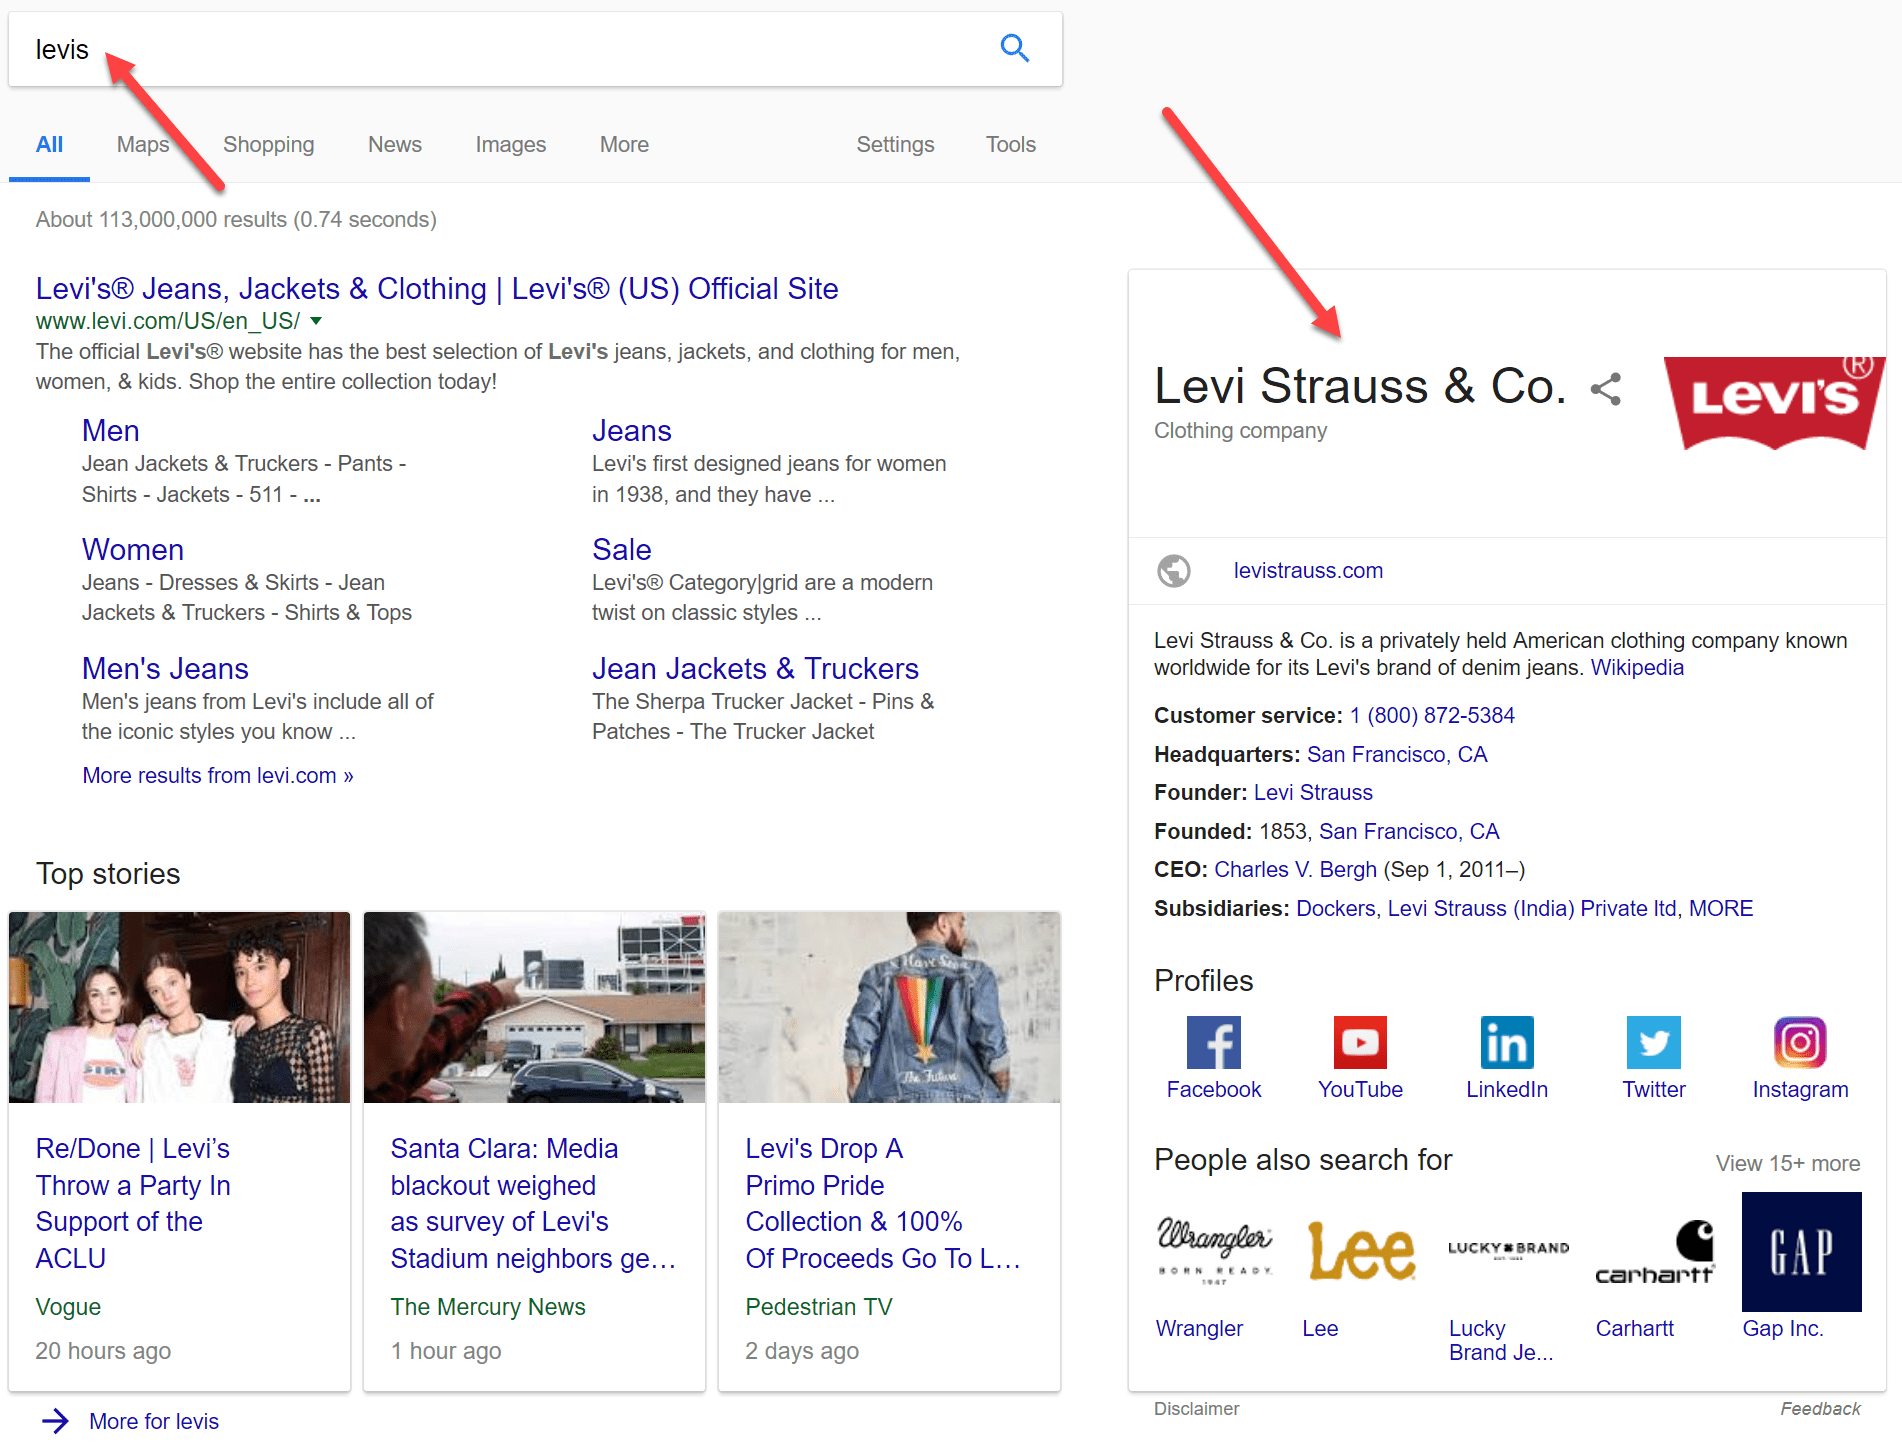Open the Men's Jeans sitelink
This screenshot has height=1446, width=1902.
pyautogui.click(x=165, y=669)
